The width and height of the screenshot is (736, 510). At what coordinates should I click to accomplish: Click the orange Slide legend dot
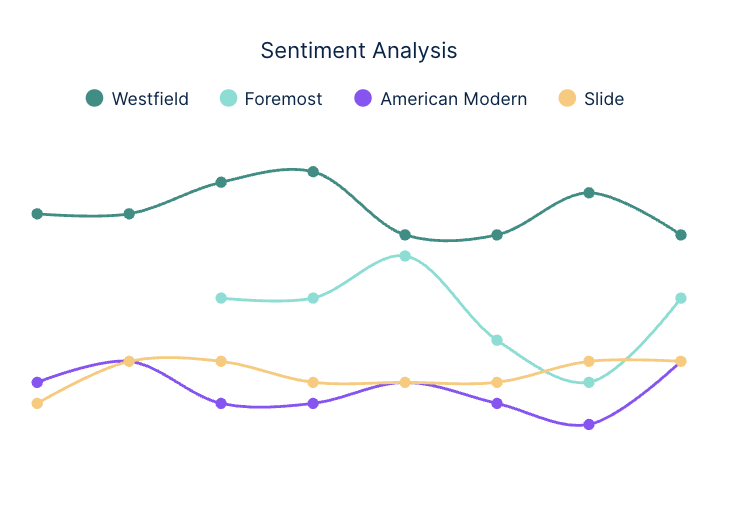point(567,98)
